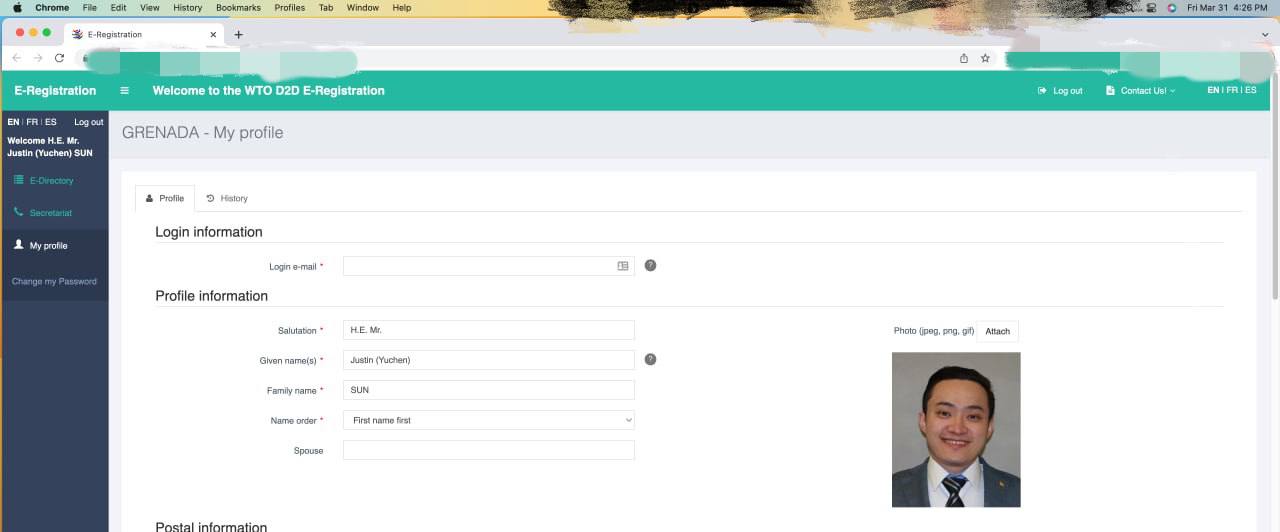Expand the Contact Us! dropdown
The height and width of the screenshot is (532, 1280).
pyautogui.click(x=1141, y=90)
